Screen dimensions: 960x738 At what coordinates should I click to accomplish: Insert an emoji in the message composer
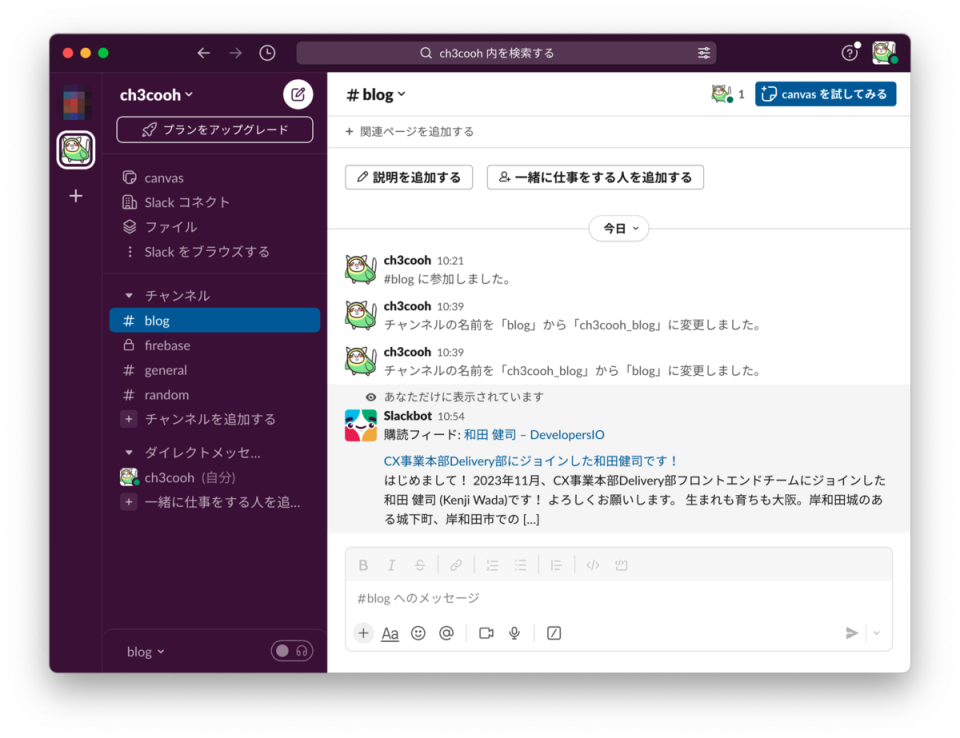coord(418,632)
